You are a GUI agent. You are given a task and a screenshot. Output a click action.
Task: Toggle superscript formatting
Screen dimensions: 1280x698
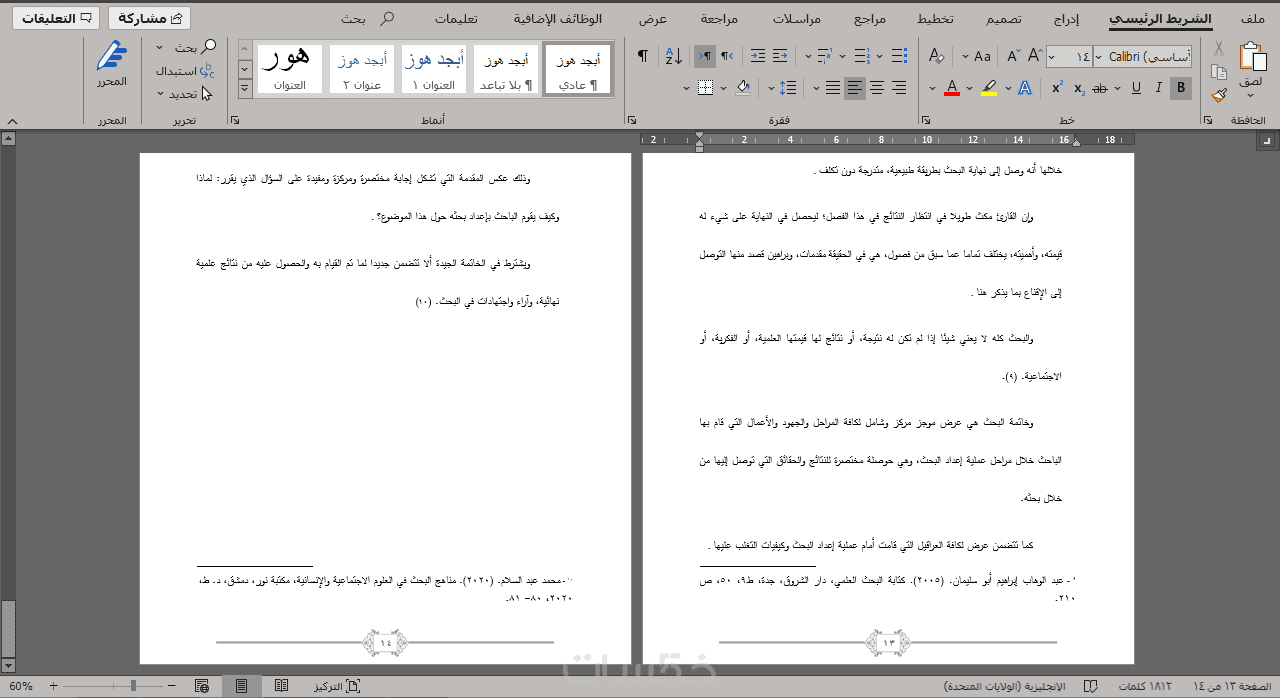tap(1057, 88)
